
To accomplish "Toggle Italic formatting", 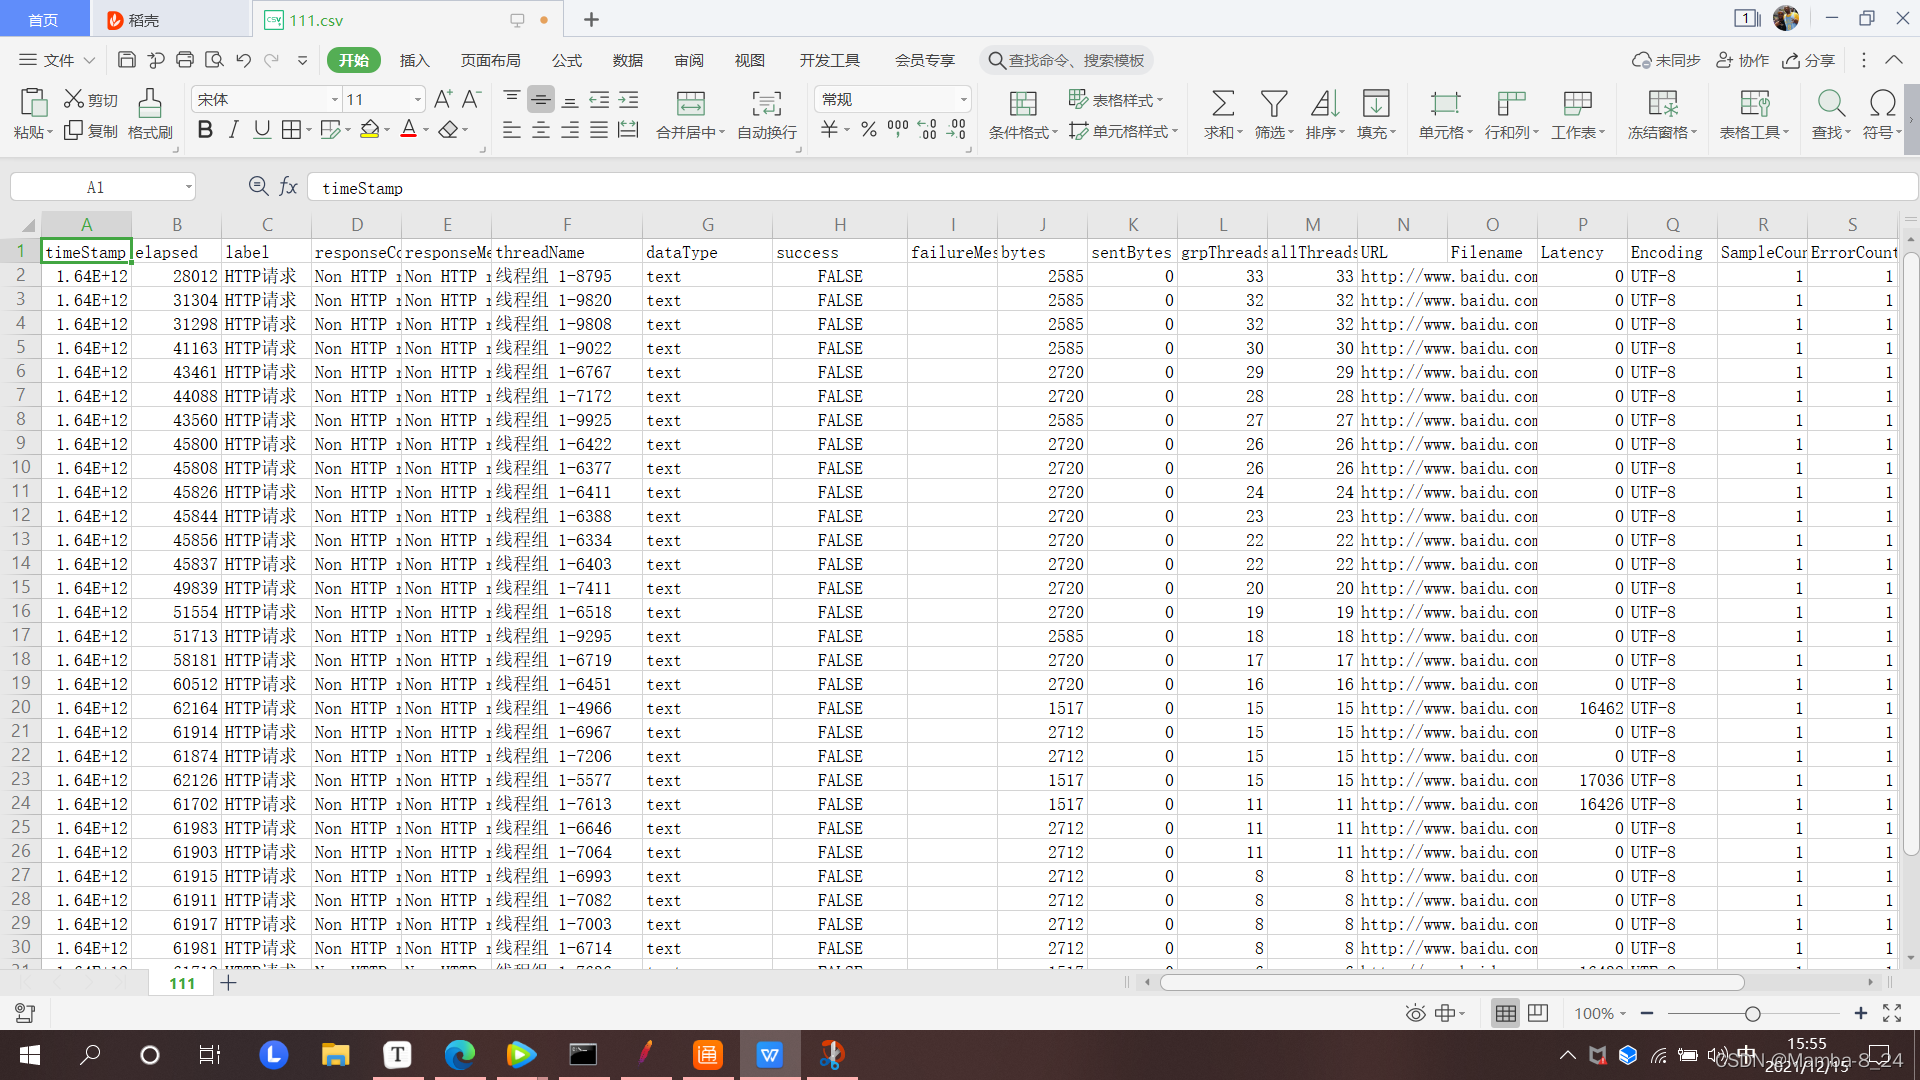I will pyautogui.click(x=233, y=130).
